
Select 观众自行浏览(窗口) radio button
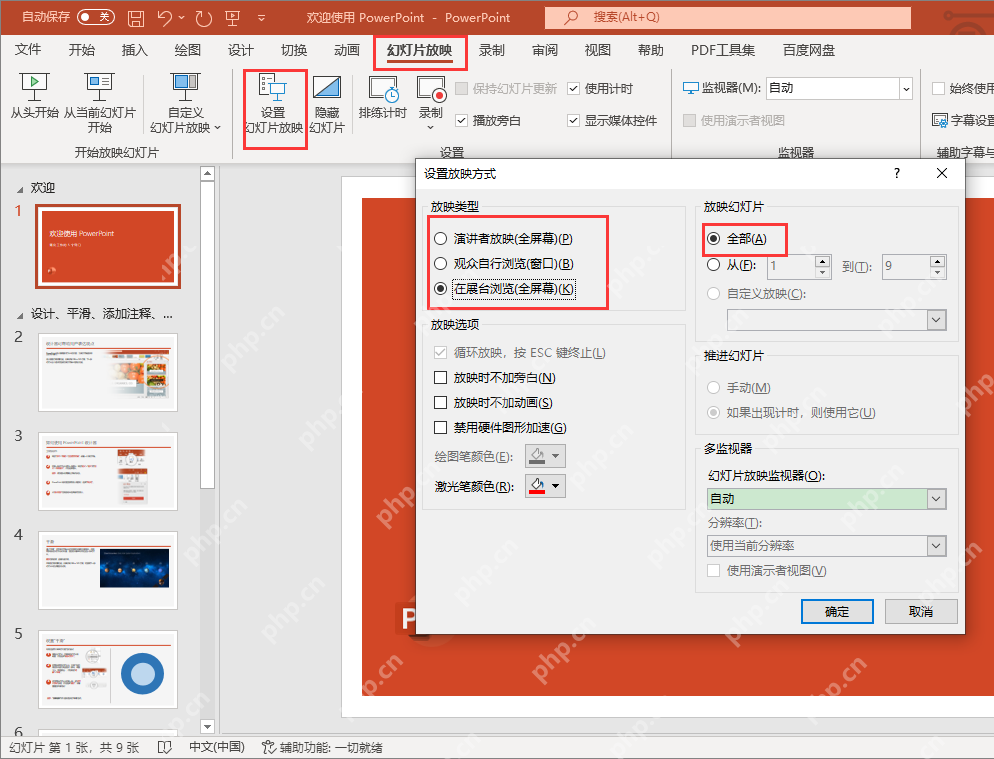[x=441, y=264]
